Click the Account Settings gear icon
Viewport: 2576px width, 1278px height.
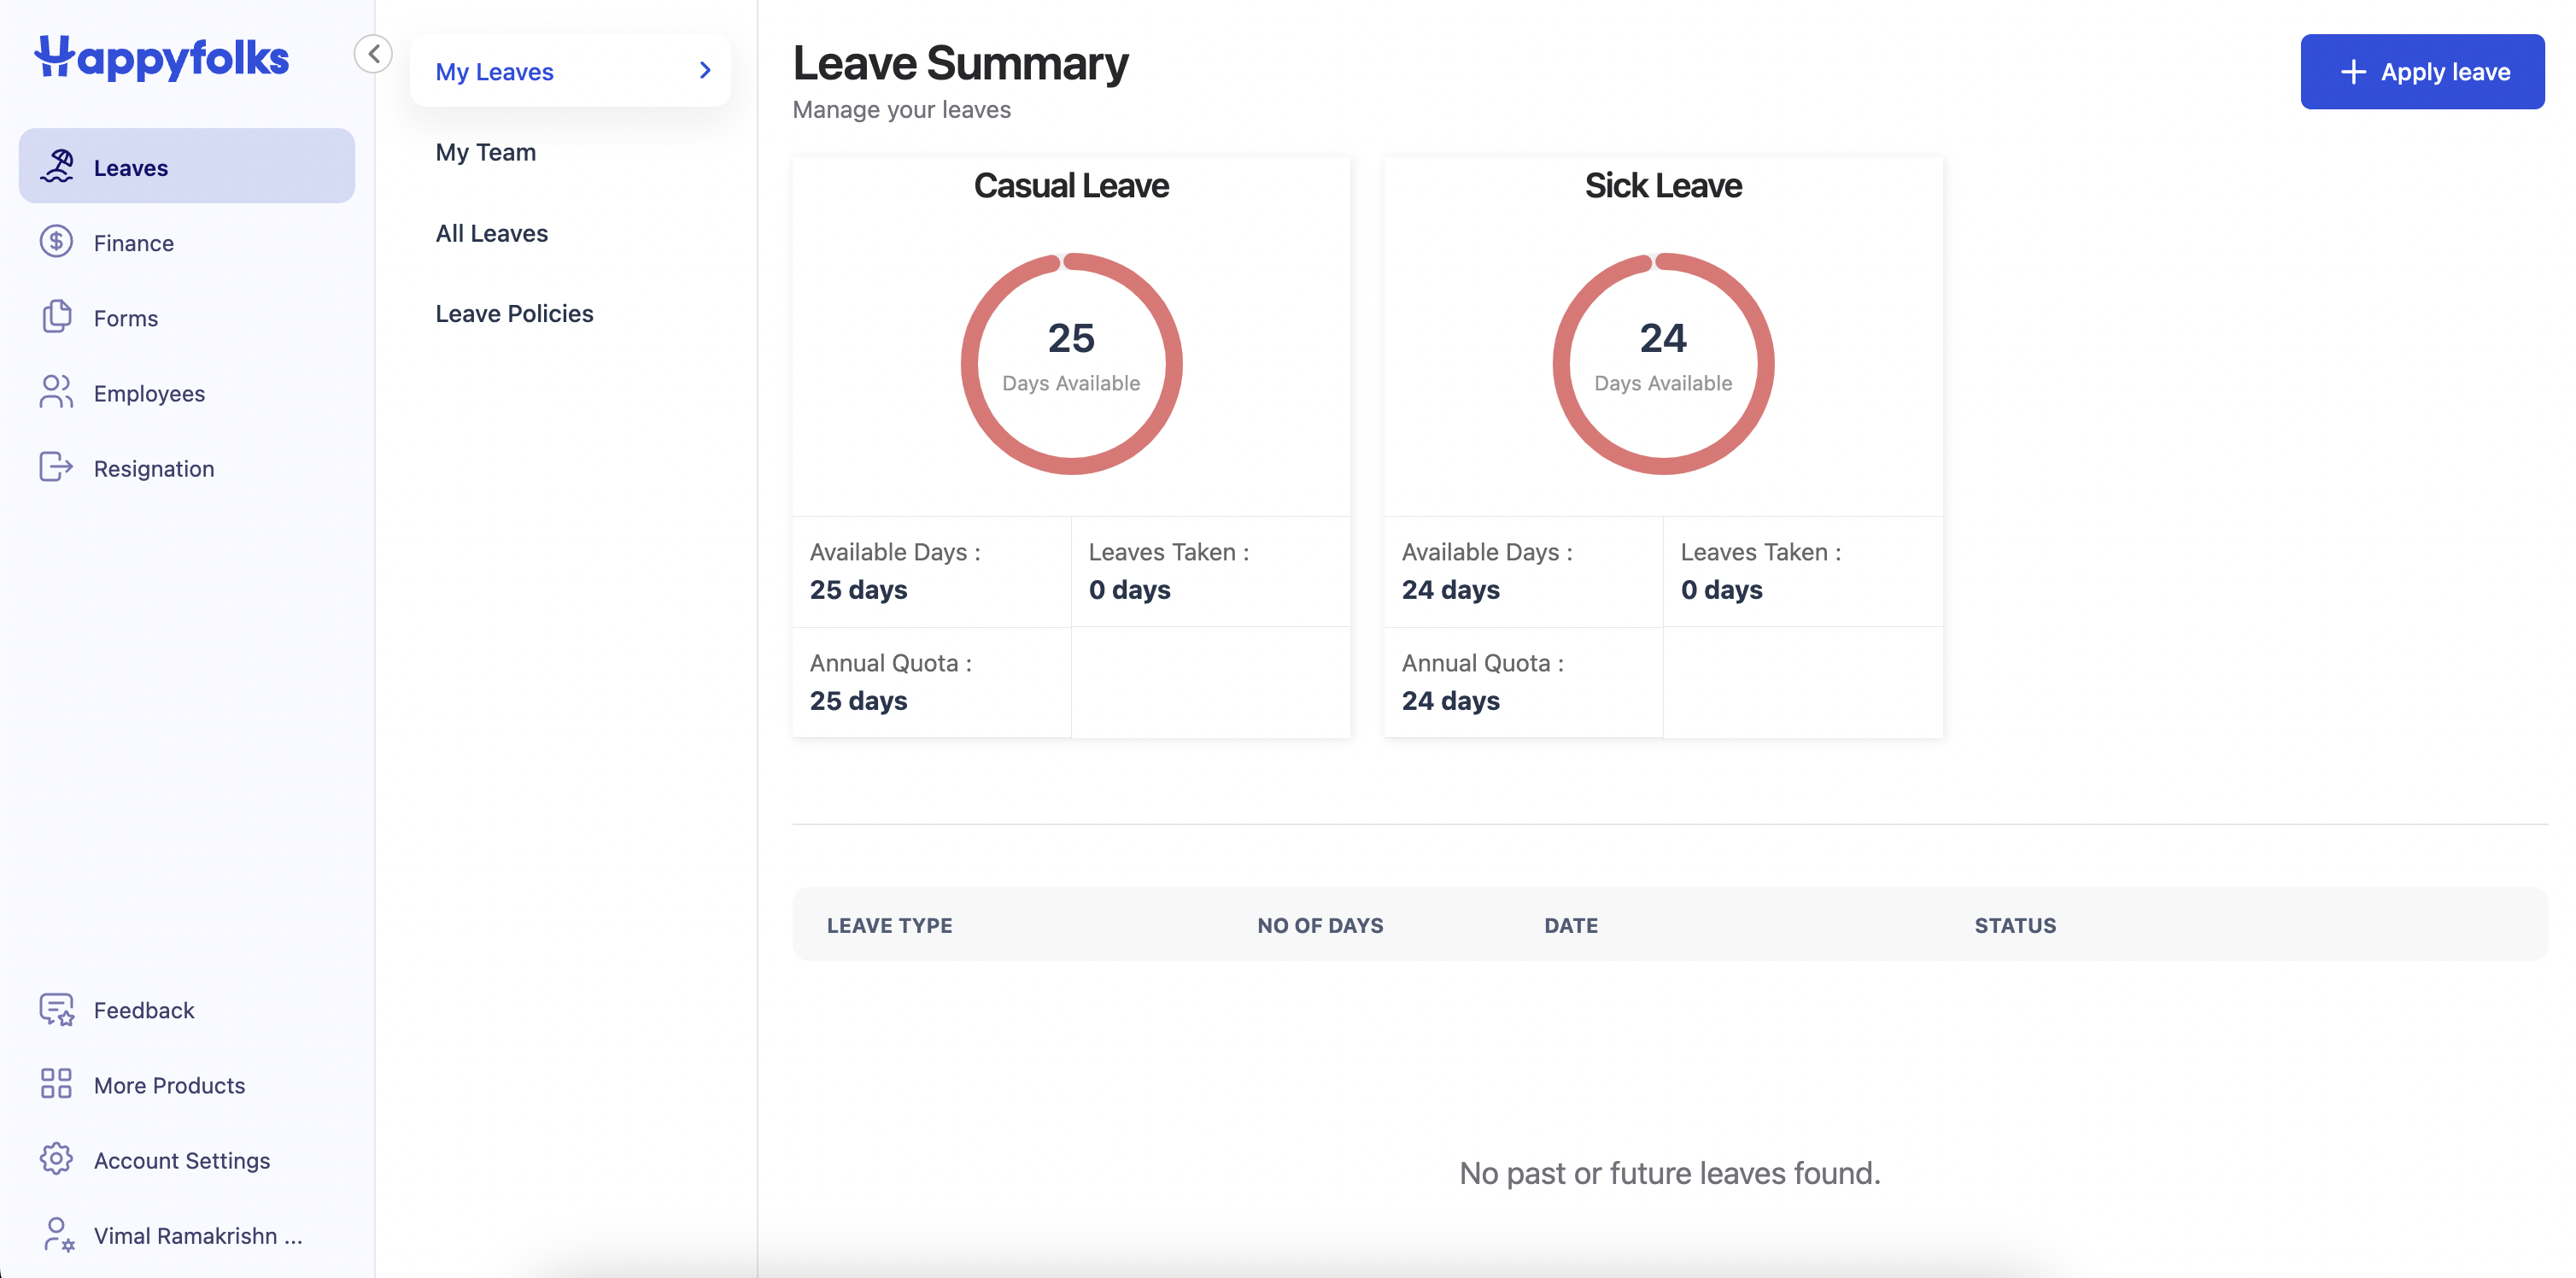pos(54,1160)
